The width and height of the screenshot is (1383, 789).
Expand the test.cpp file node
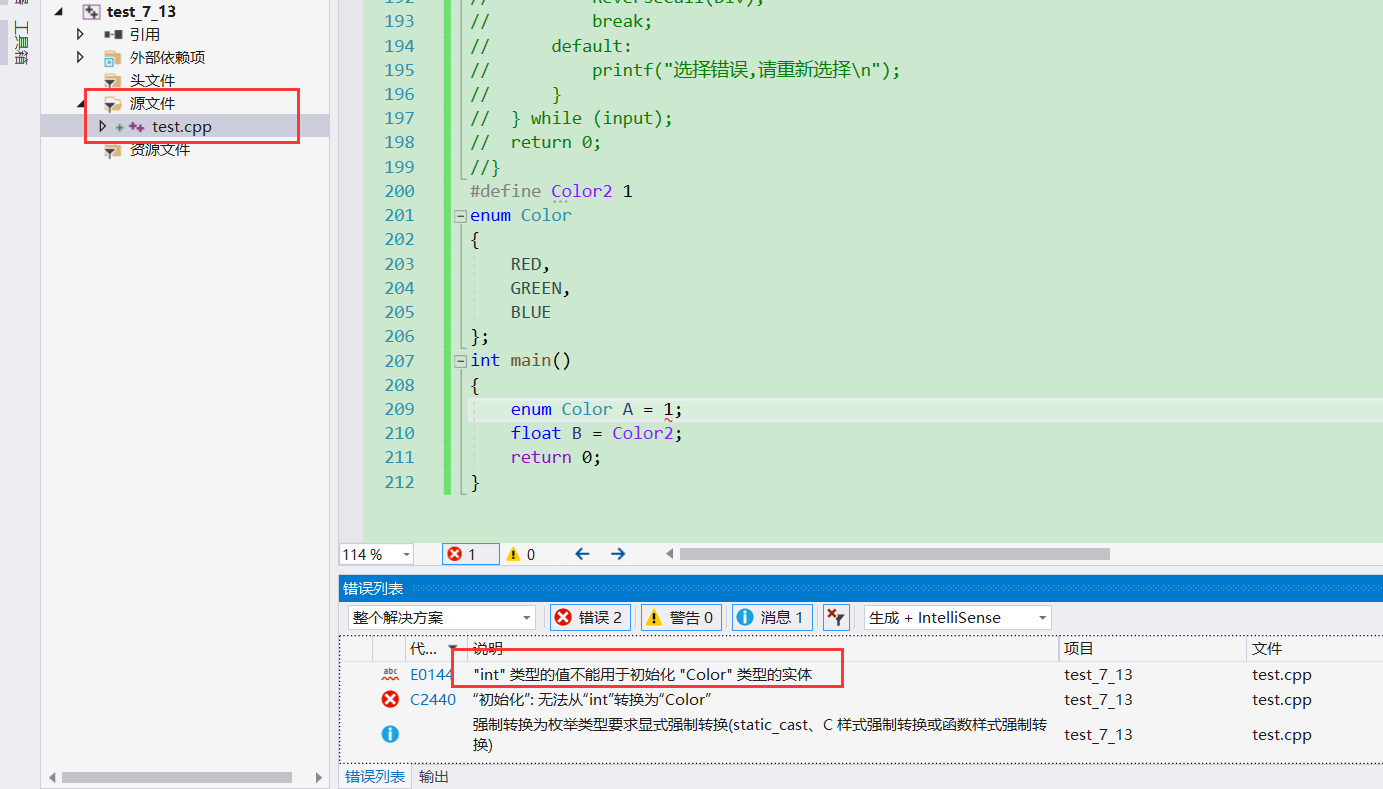[x=102, y=127]
